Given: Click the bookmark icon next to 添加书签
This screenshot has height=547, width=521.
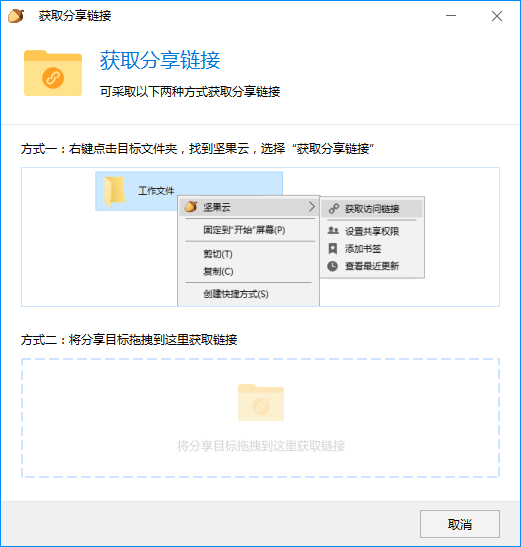Looking at the screenshot, I should pos(333,248).
